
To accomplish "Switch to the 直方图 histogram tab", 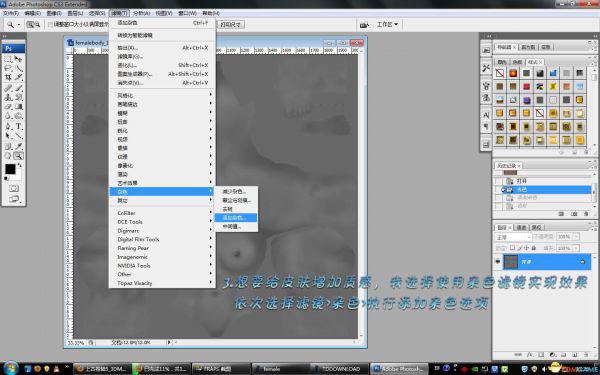I will (528, 47).
